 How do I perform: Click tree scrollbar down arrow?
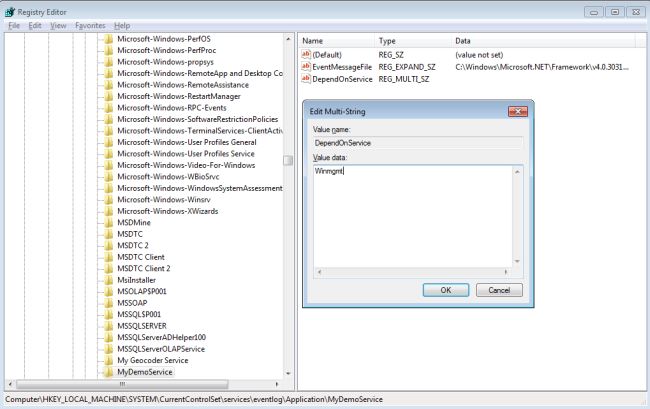coord(288,373)
